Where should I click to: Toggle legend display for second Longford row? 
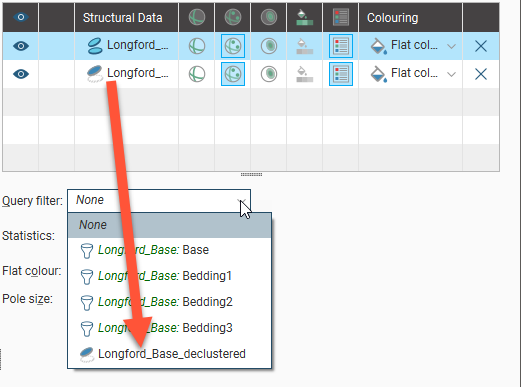coord(341,74)
